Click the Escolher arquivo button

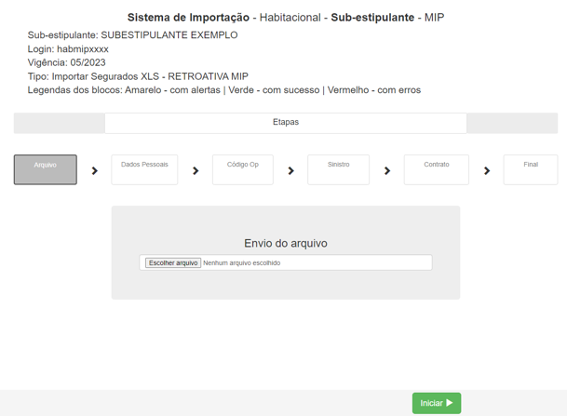click(x=173, y=263)
